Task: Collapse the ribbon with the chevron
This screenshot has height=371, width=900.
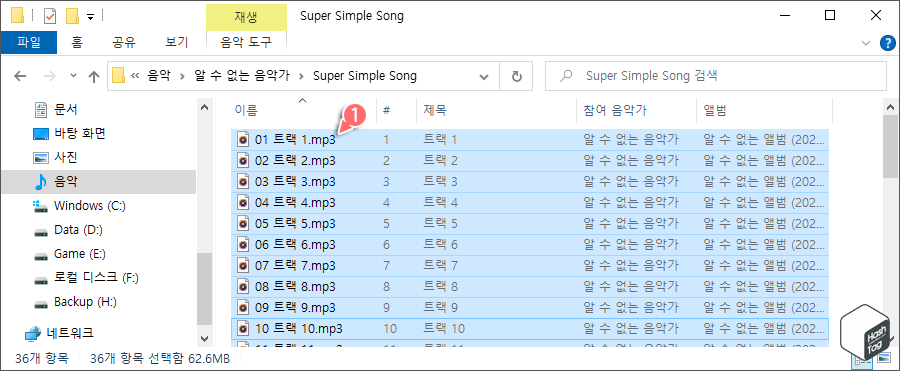Action: pos(866,42)
